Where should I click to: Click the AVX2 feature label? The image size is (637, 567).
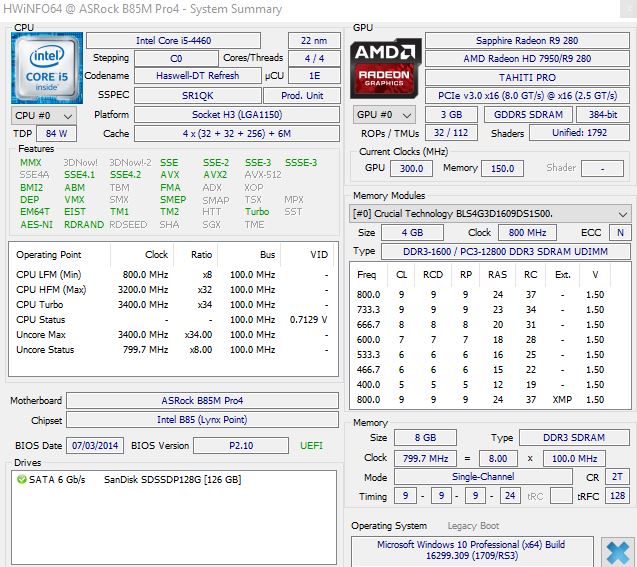coord(215,175)
